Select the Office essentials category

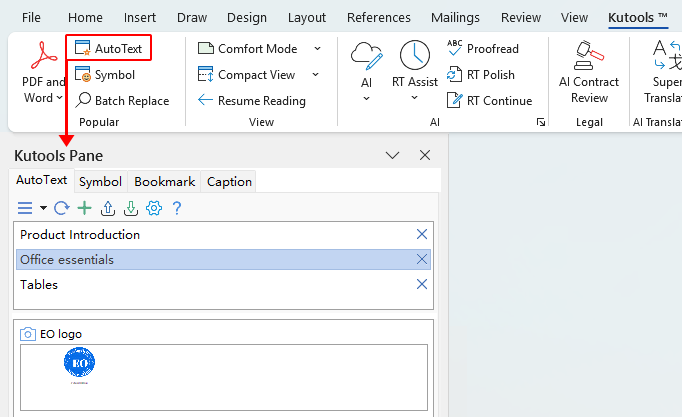point(223,259)
